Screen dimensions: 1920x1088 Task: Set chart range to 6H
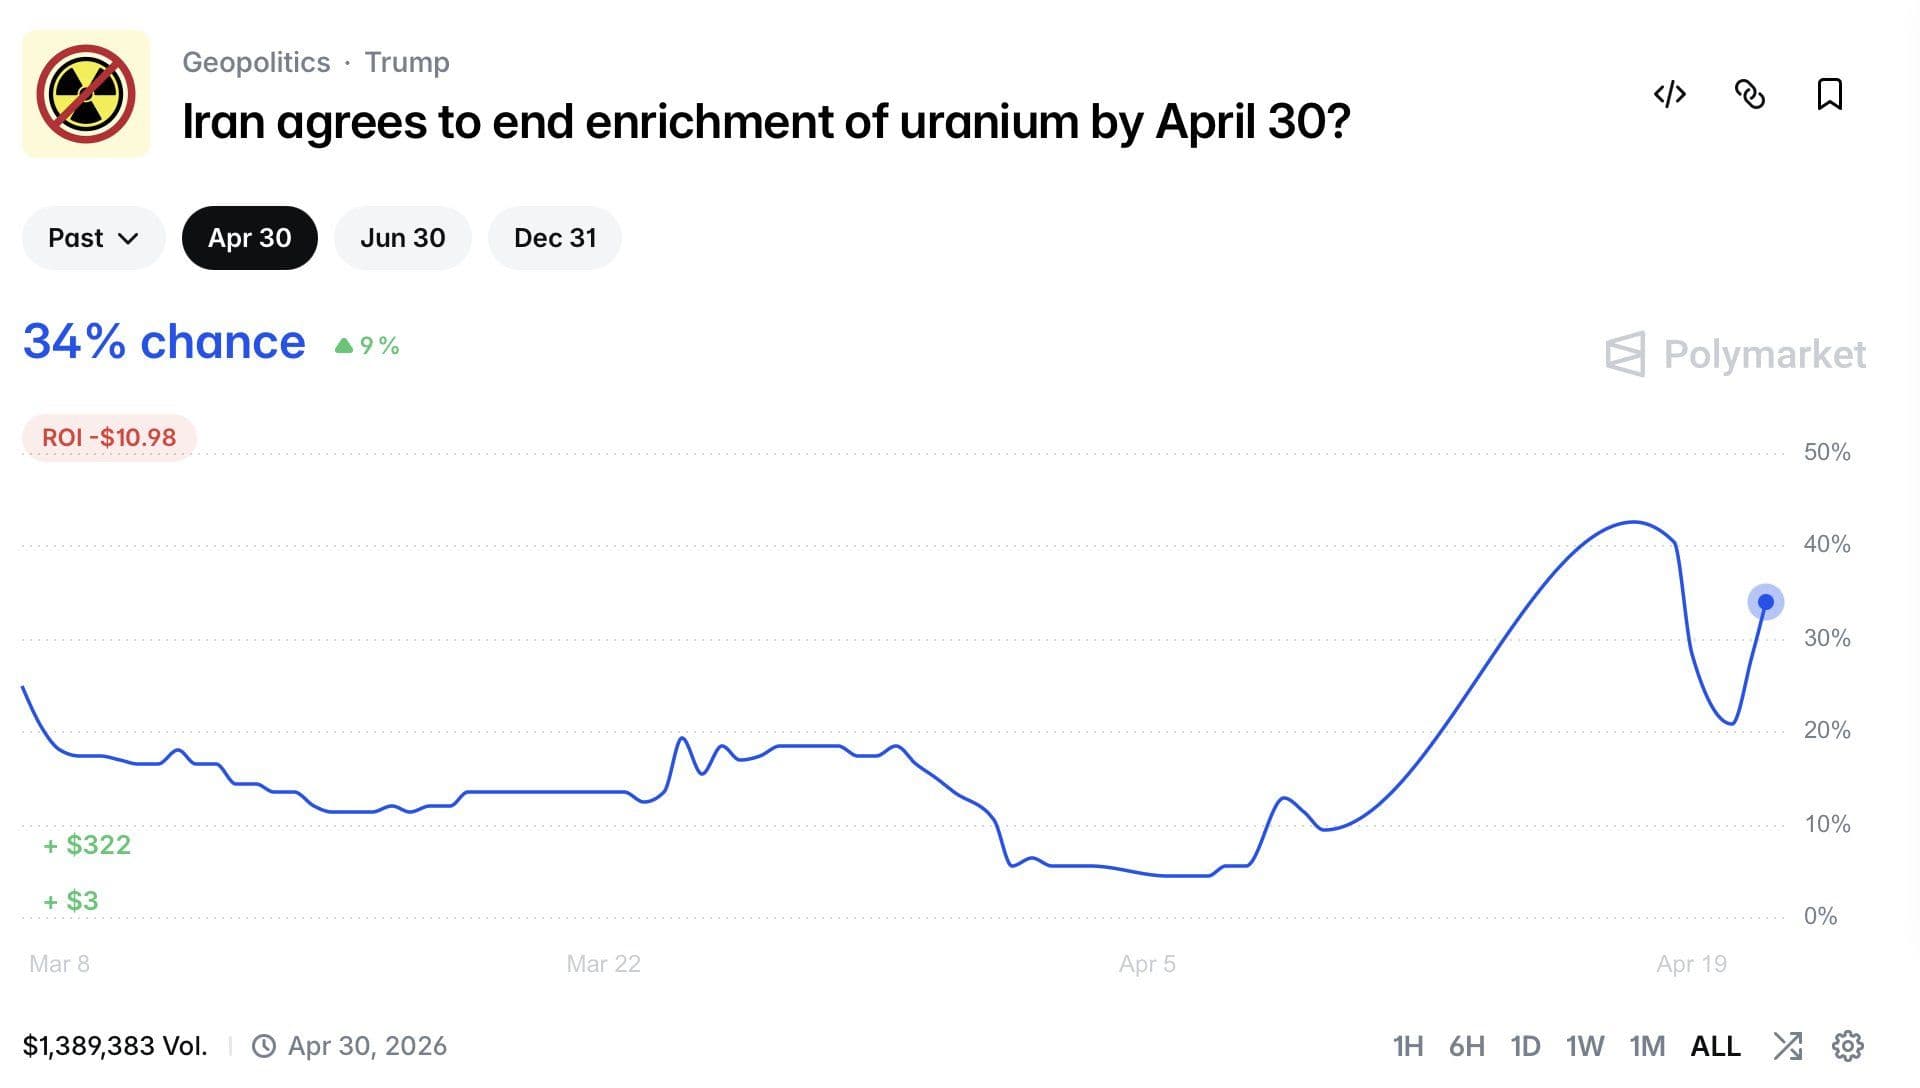pos(1466,1046)
